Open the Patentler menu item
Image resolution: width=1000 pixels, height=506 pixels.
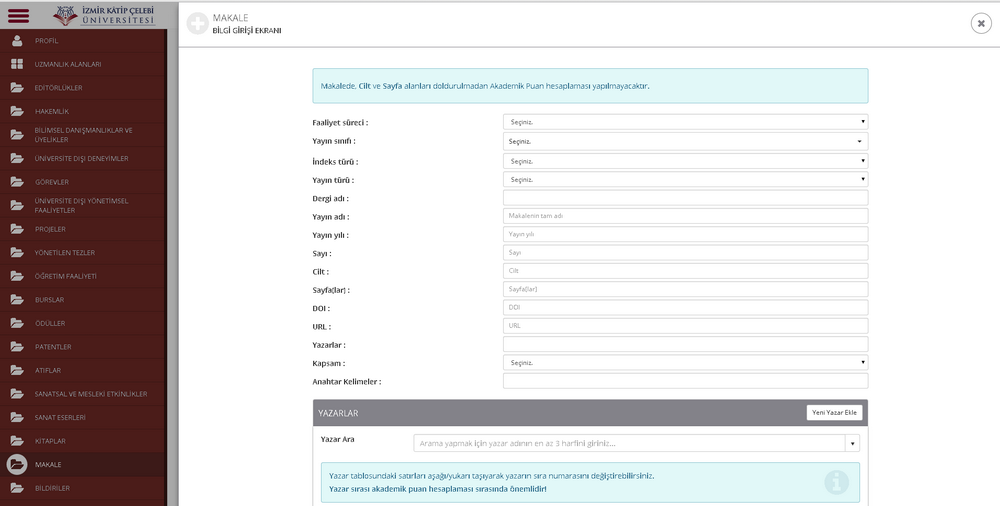[x=53, y=347]
